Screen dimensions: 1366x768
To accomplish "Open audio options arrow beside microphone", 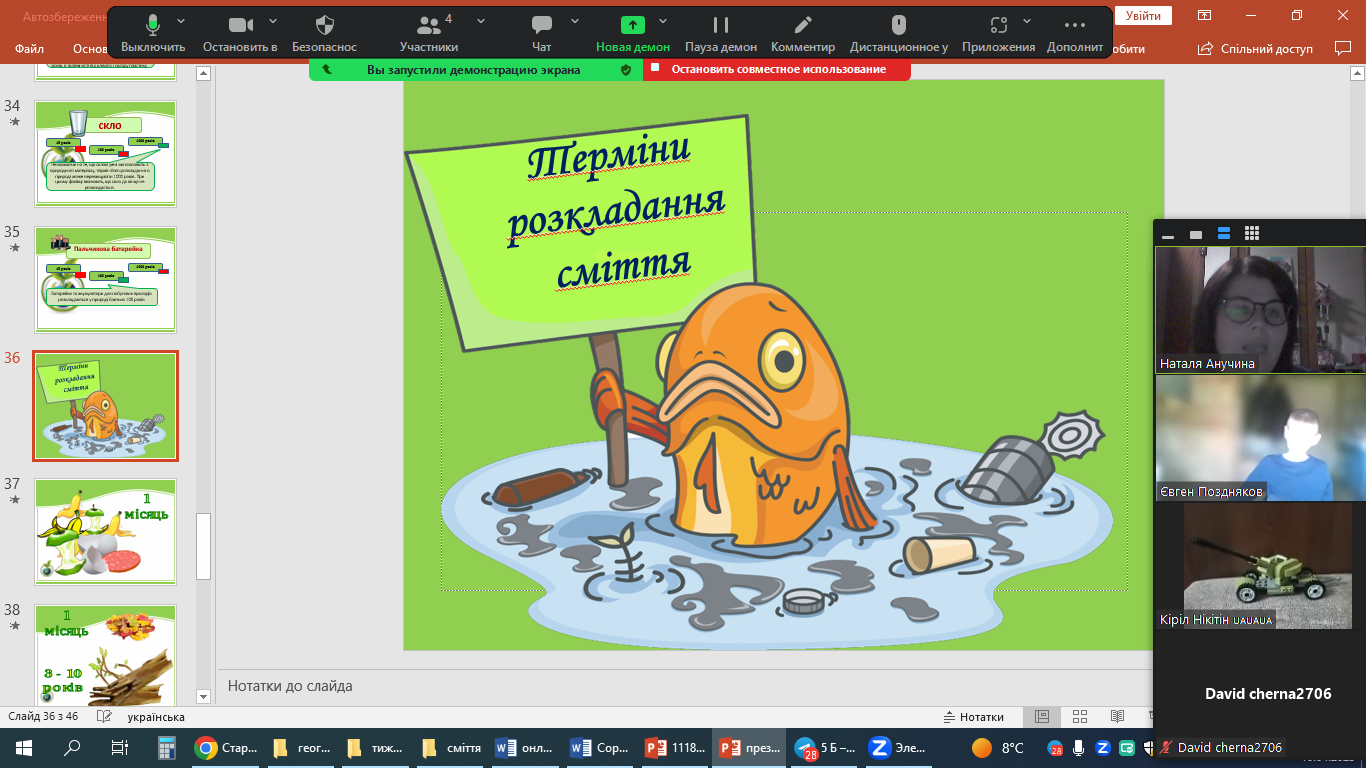I will click(181, 21).
